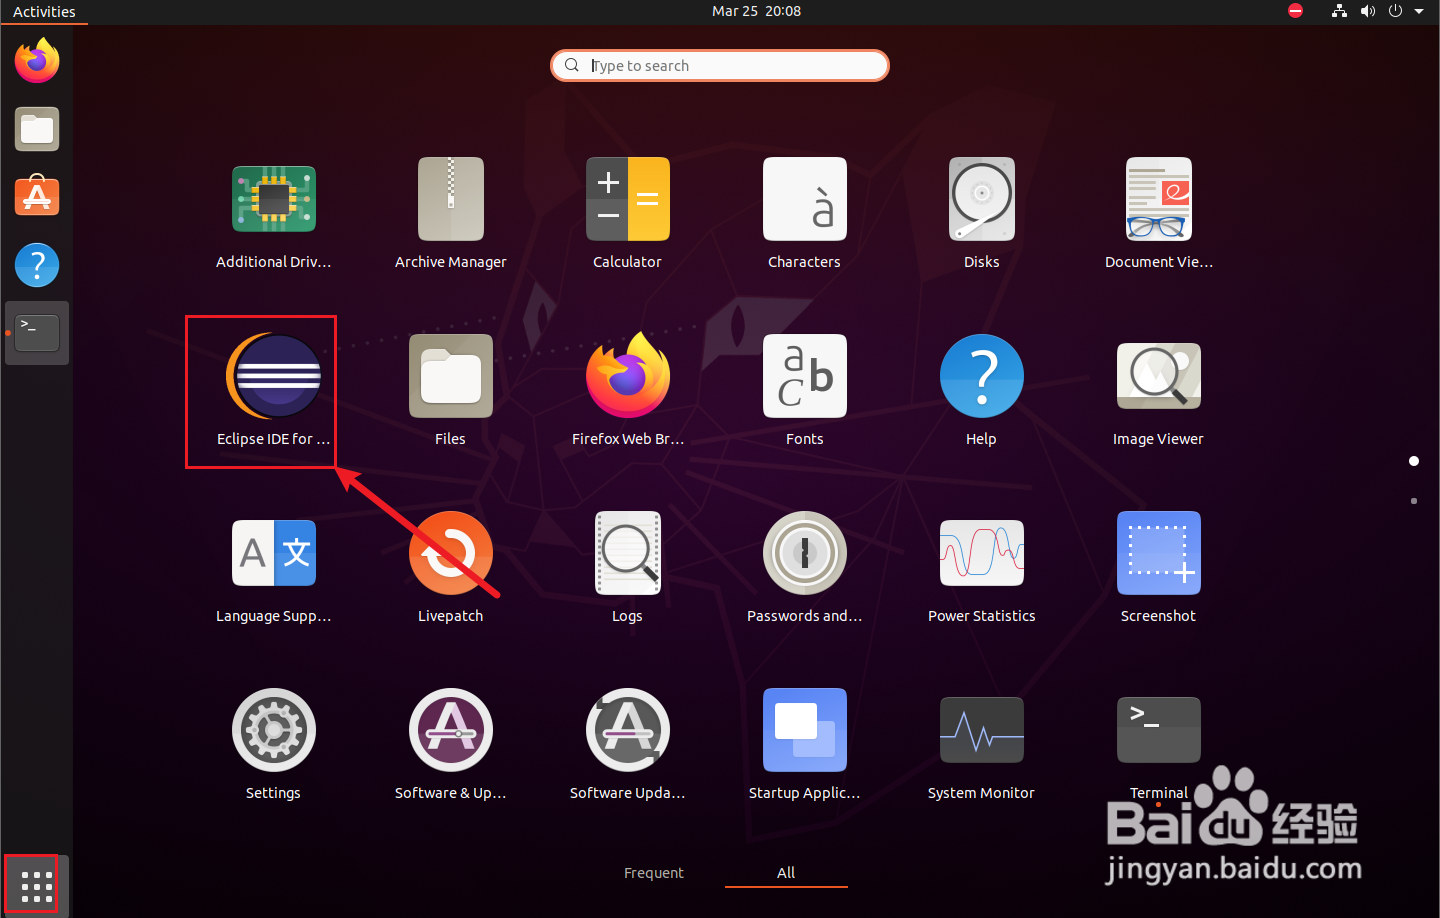1440x918 pixels.
Task: Click the volume icon in top bar
Action: coord(1367,11)
